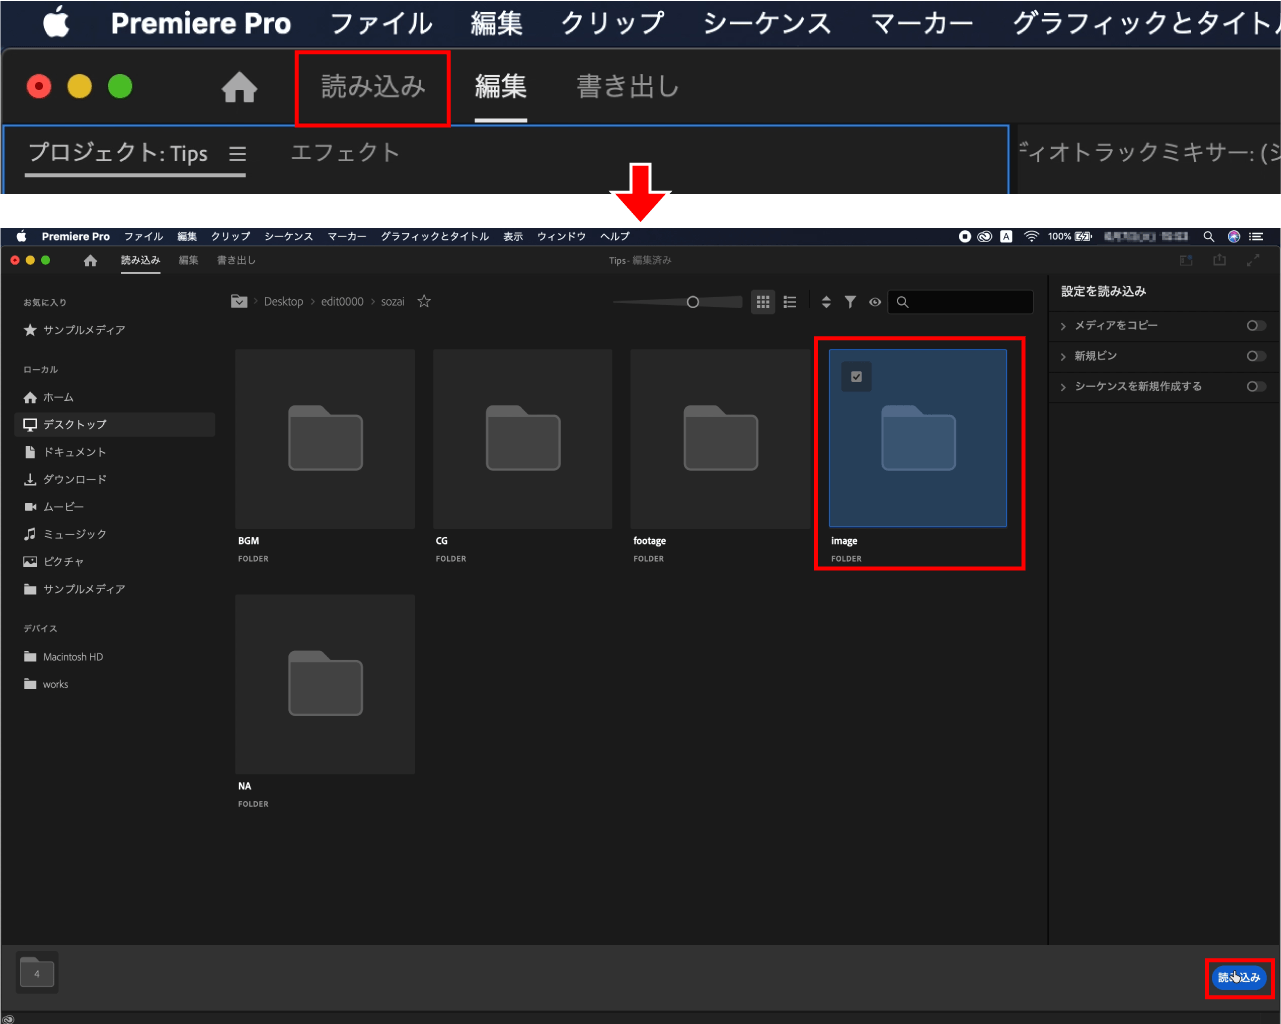
Task: Open the works device
Action: pyautogui.click(x=46, y=684)
